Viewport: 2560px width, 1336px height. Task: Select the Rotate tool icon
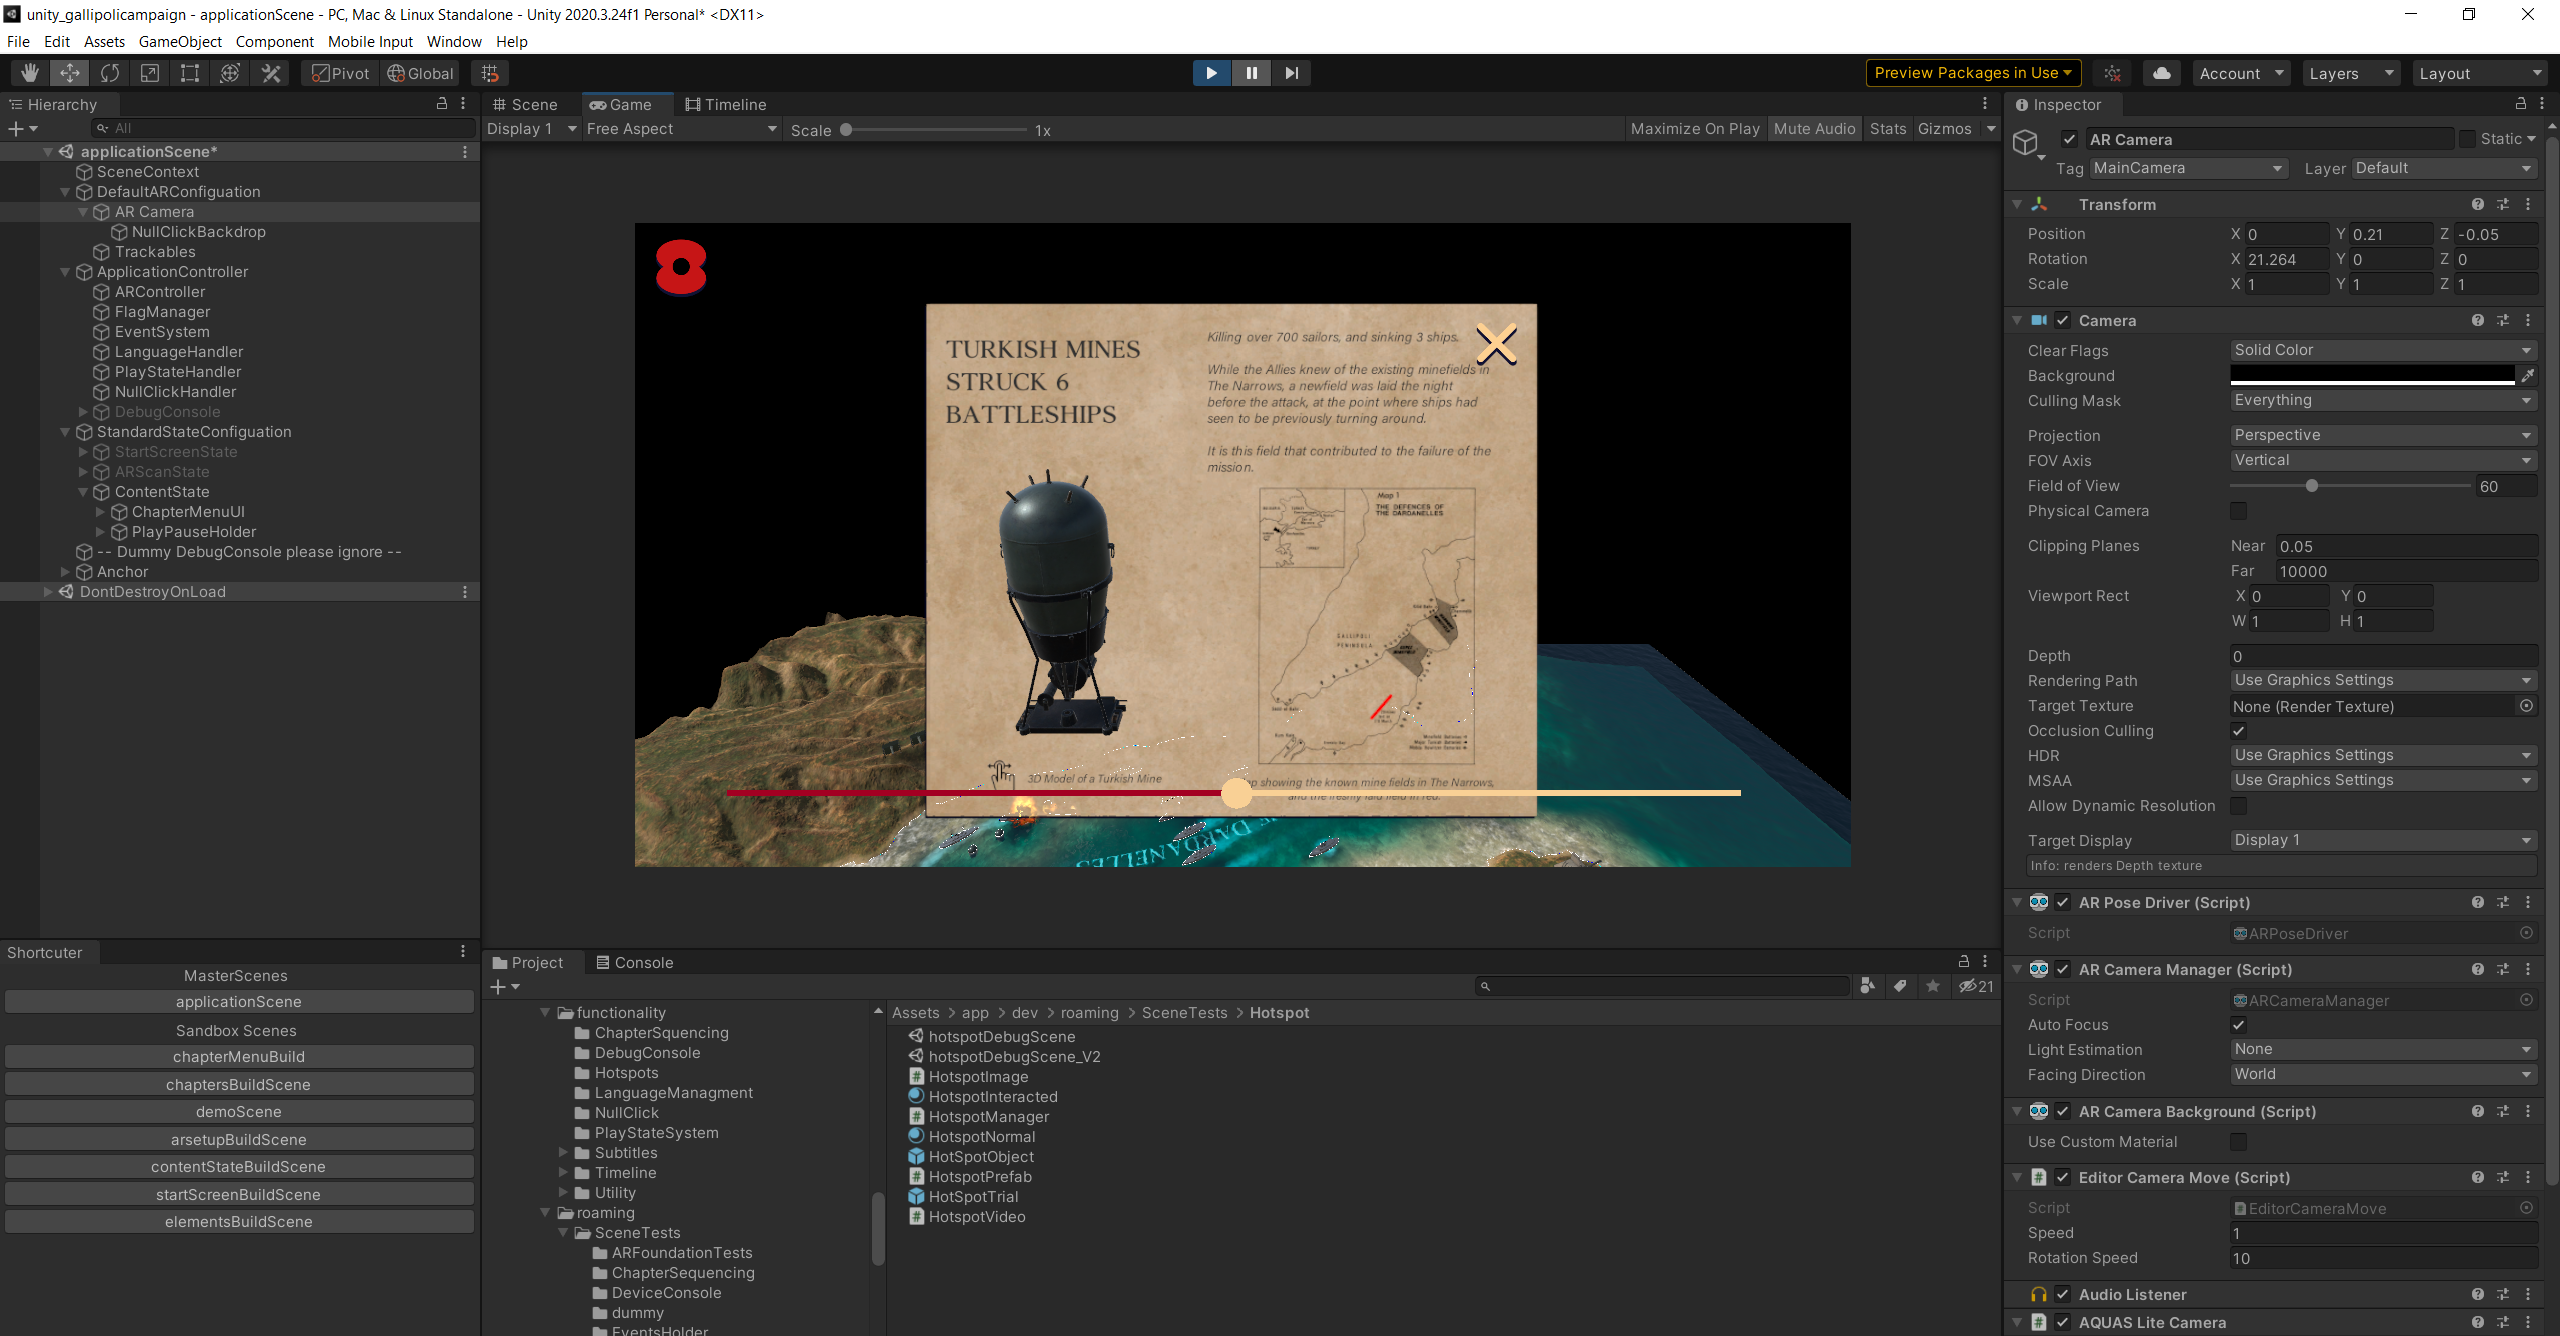(x=110, y=73)
